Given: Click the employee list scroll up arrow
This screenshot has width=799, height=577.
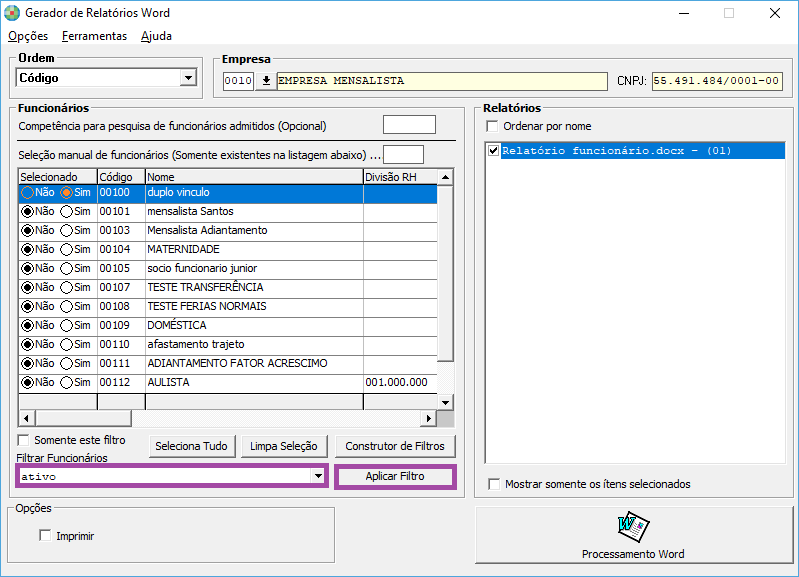Looking at the screenshot, I should 445,177.
